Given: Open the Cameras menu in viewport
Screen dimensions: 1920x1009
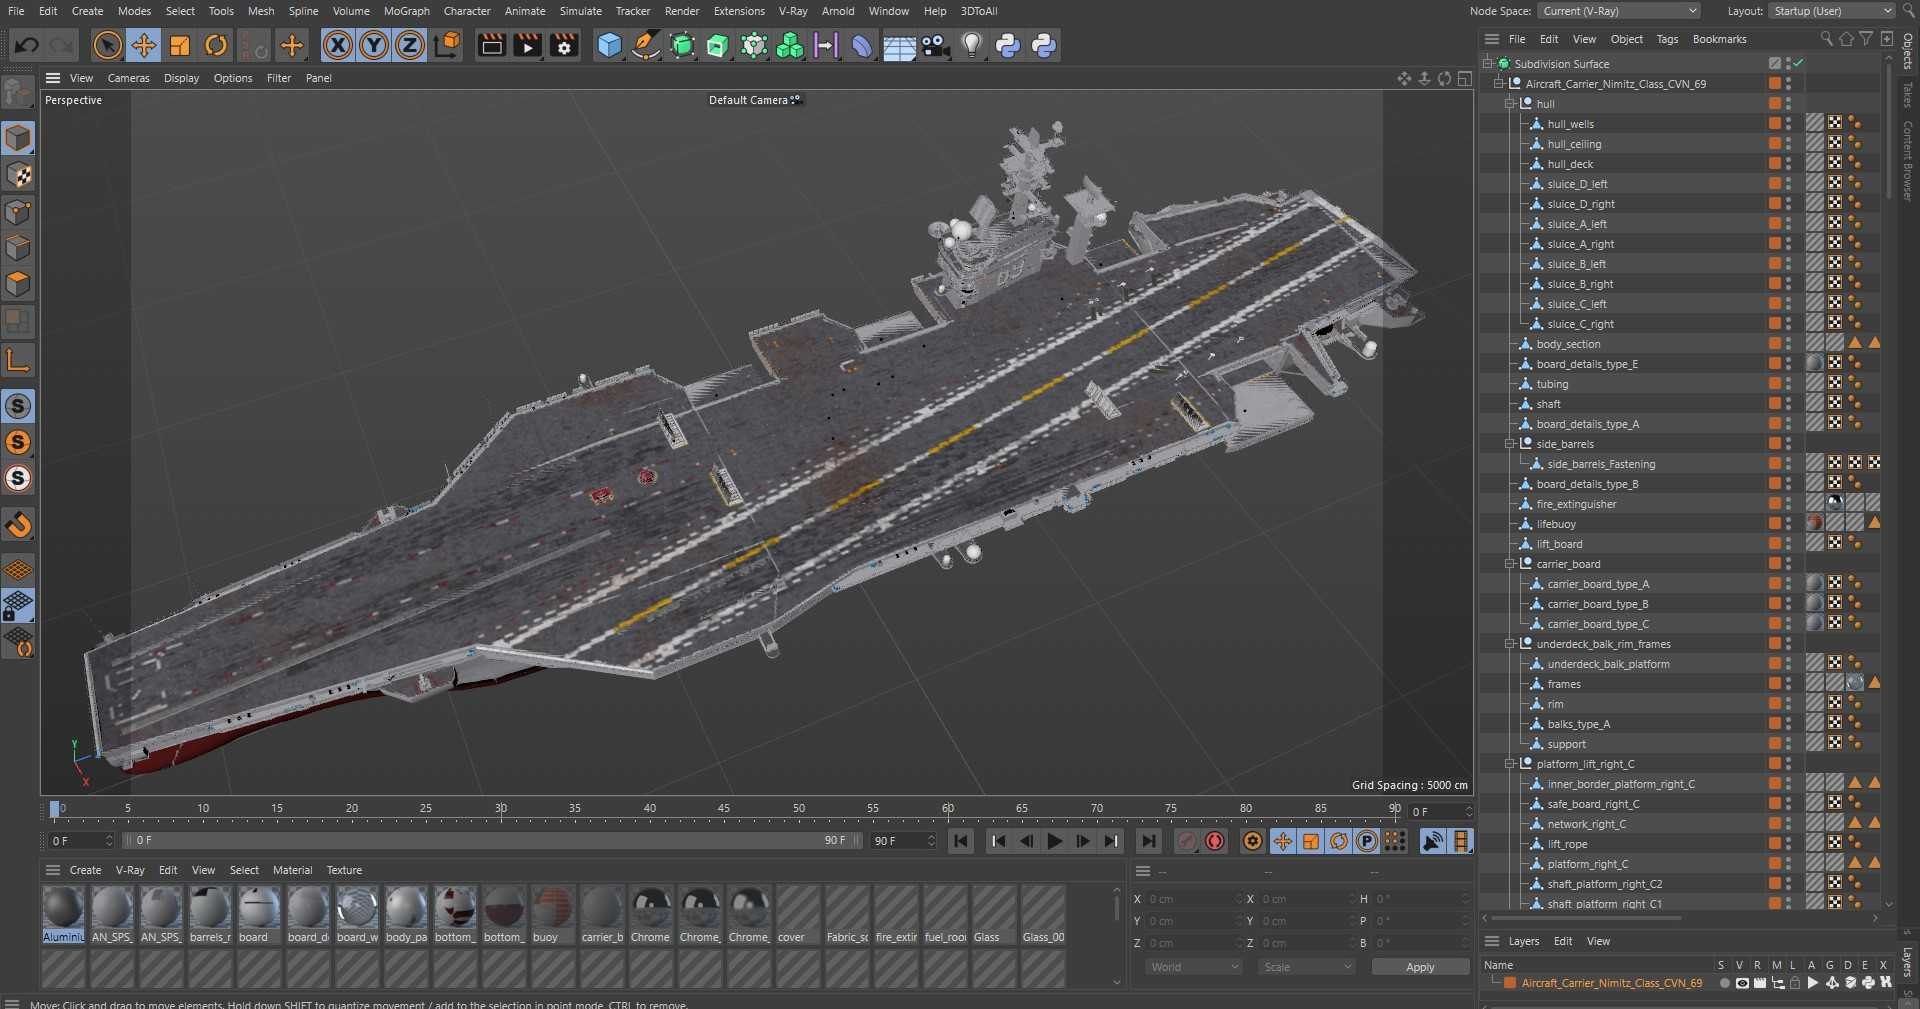Looking at the screenshot, I should [128, 78].
